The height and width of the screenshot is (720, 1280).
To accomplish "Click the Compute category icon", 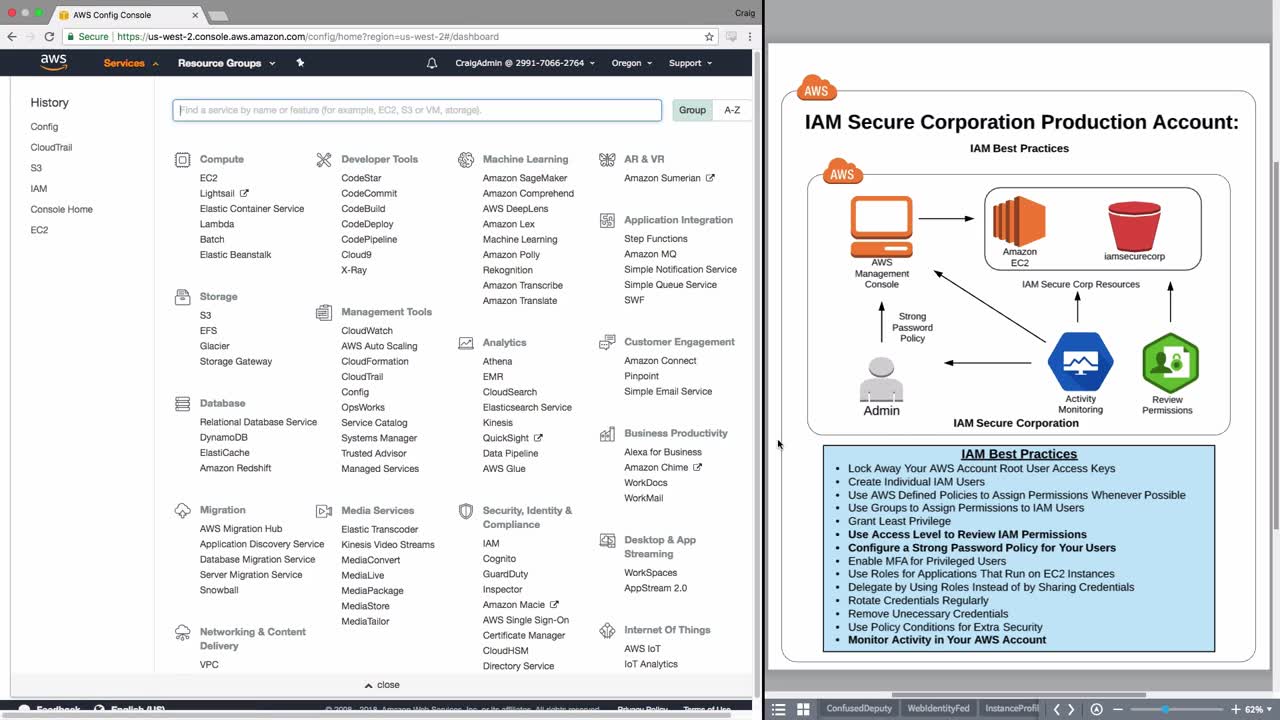I will coord(182,159).
